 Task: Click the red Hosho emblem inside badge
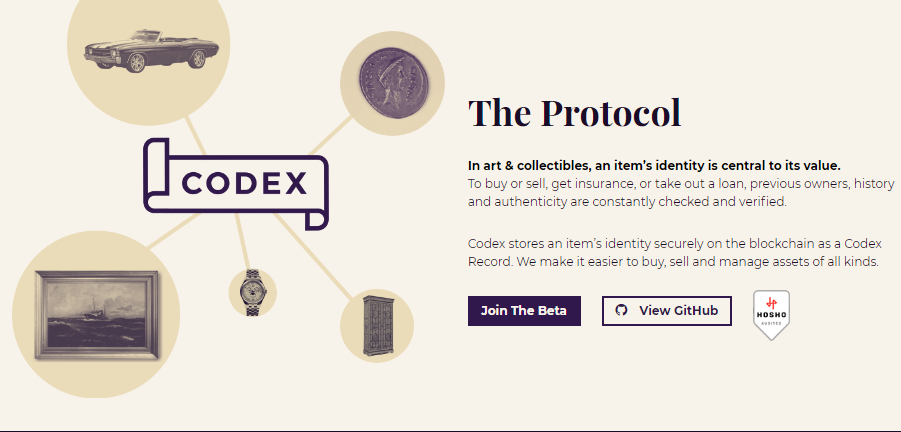[x=771, y=303]
